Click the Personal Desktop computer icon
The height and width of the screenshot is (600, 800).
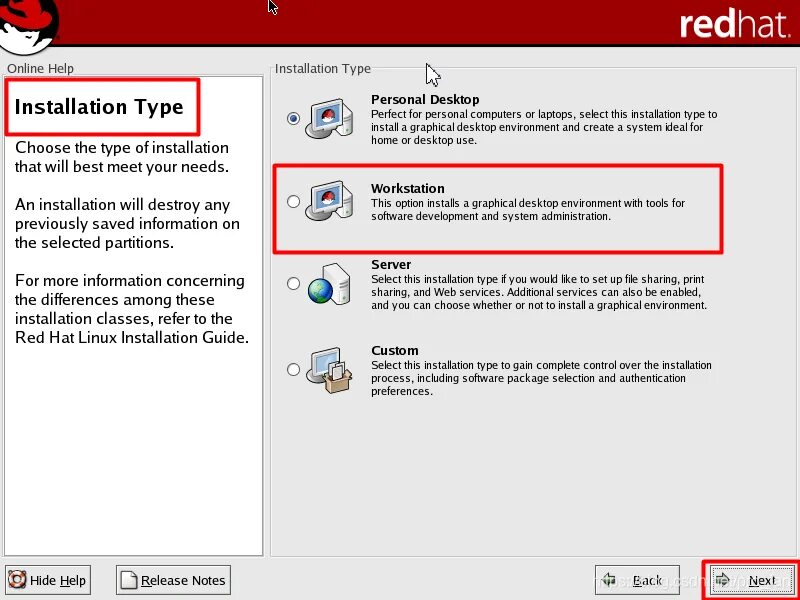329,118
